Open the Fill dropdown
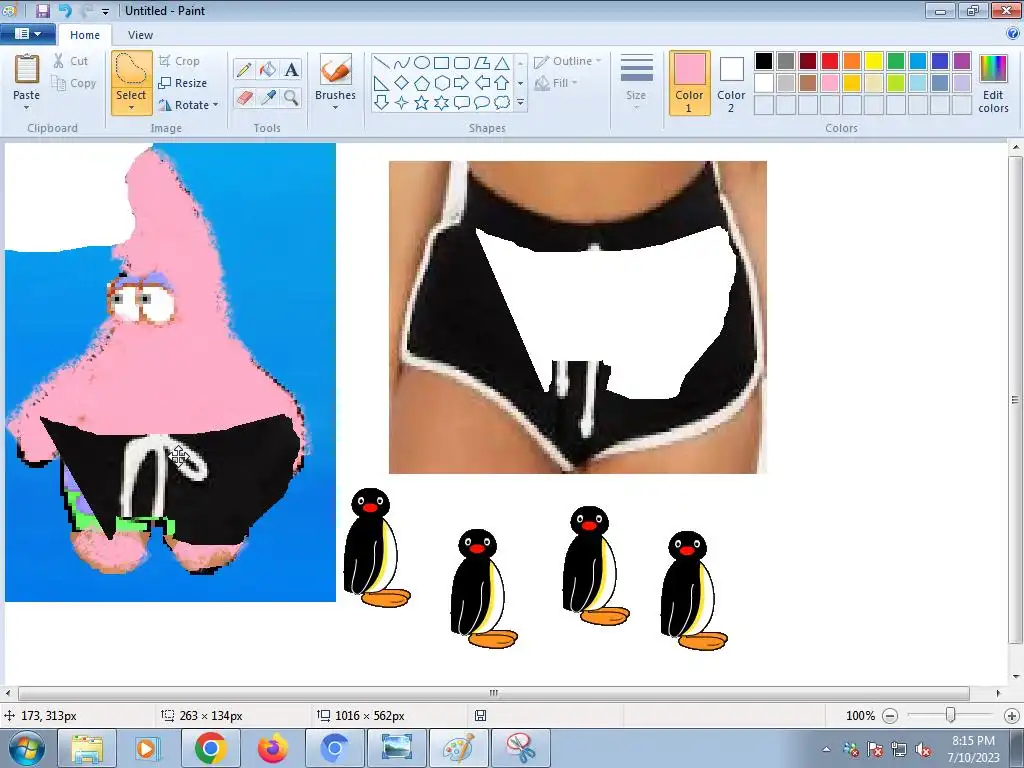 pos(556,83)
